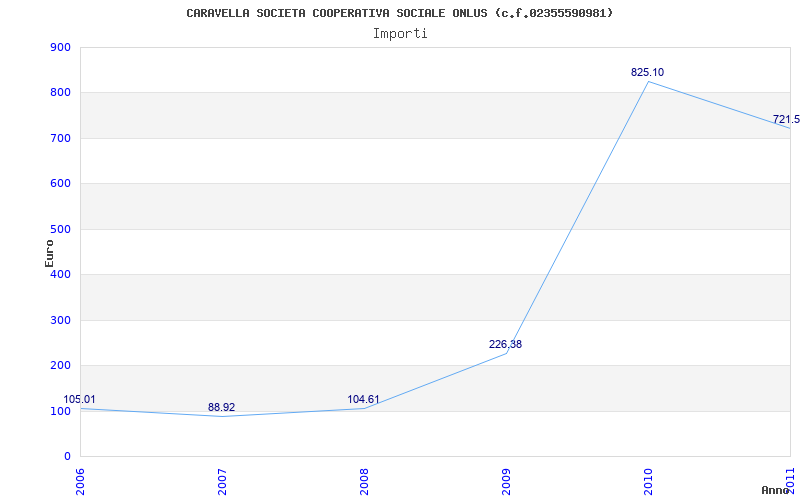The image size is (800, 500).
Task: Click the 300 y-axis value
Action: [x=60, y=320]
